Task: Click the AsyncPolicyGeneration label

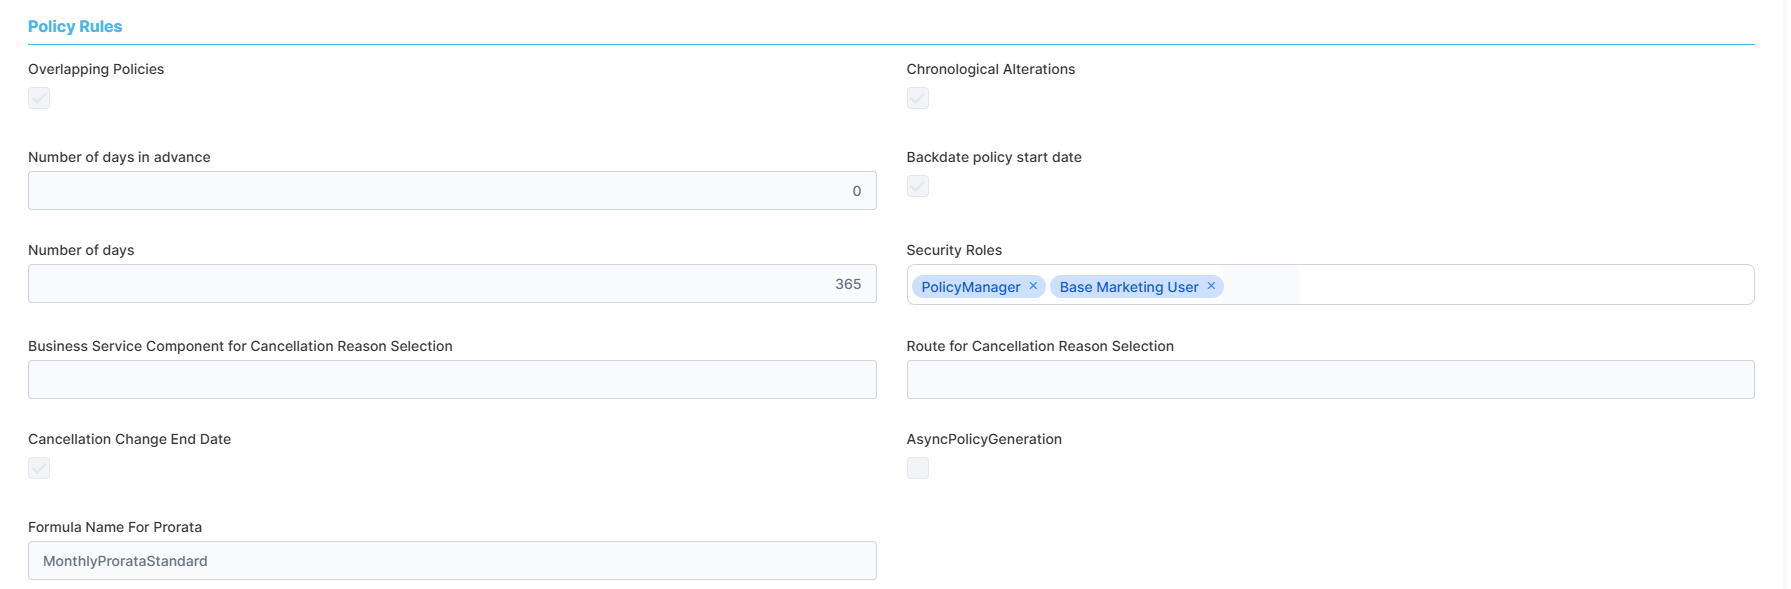Action: click(x=983, y=439)
